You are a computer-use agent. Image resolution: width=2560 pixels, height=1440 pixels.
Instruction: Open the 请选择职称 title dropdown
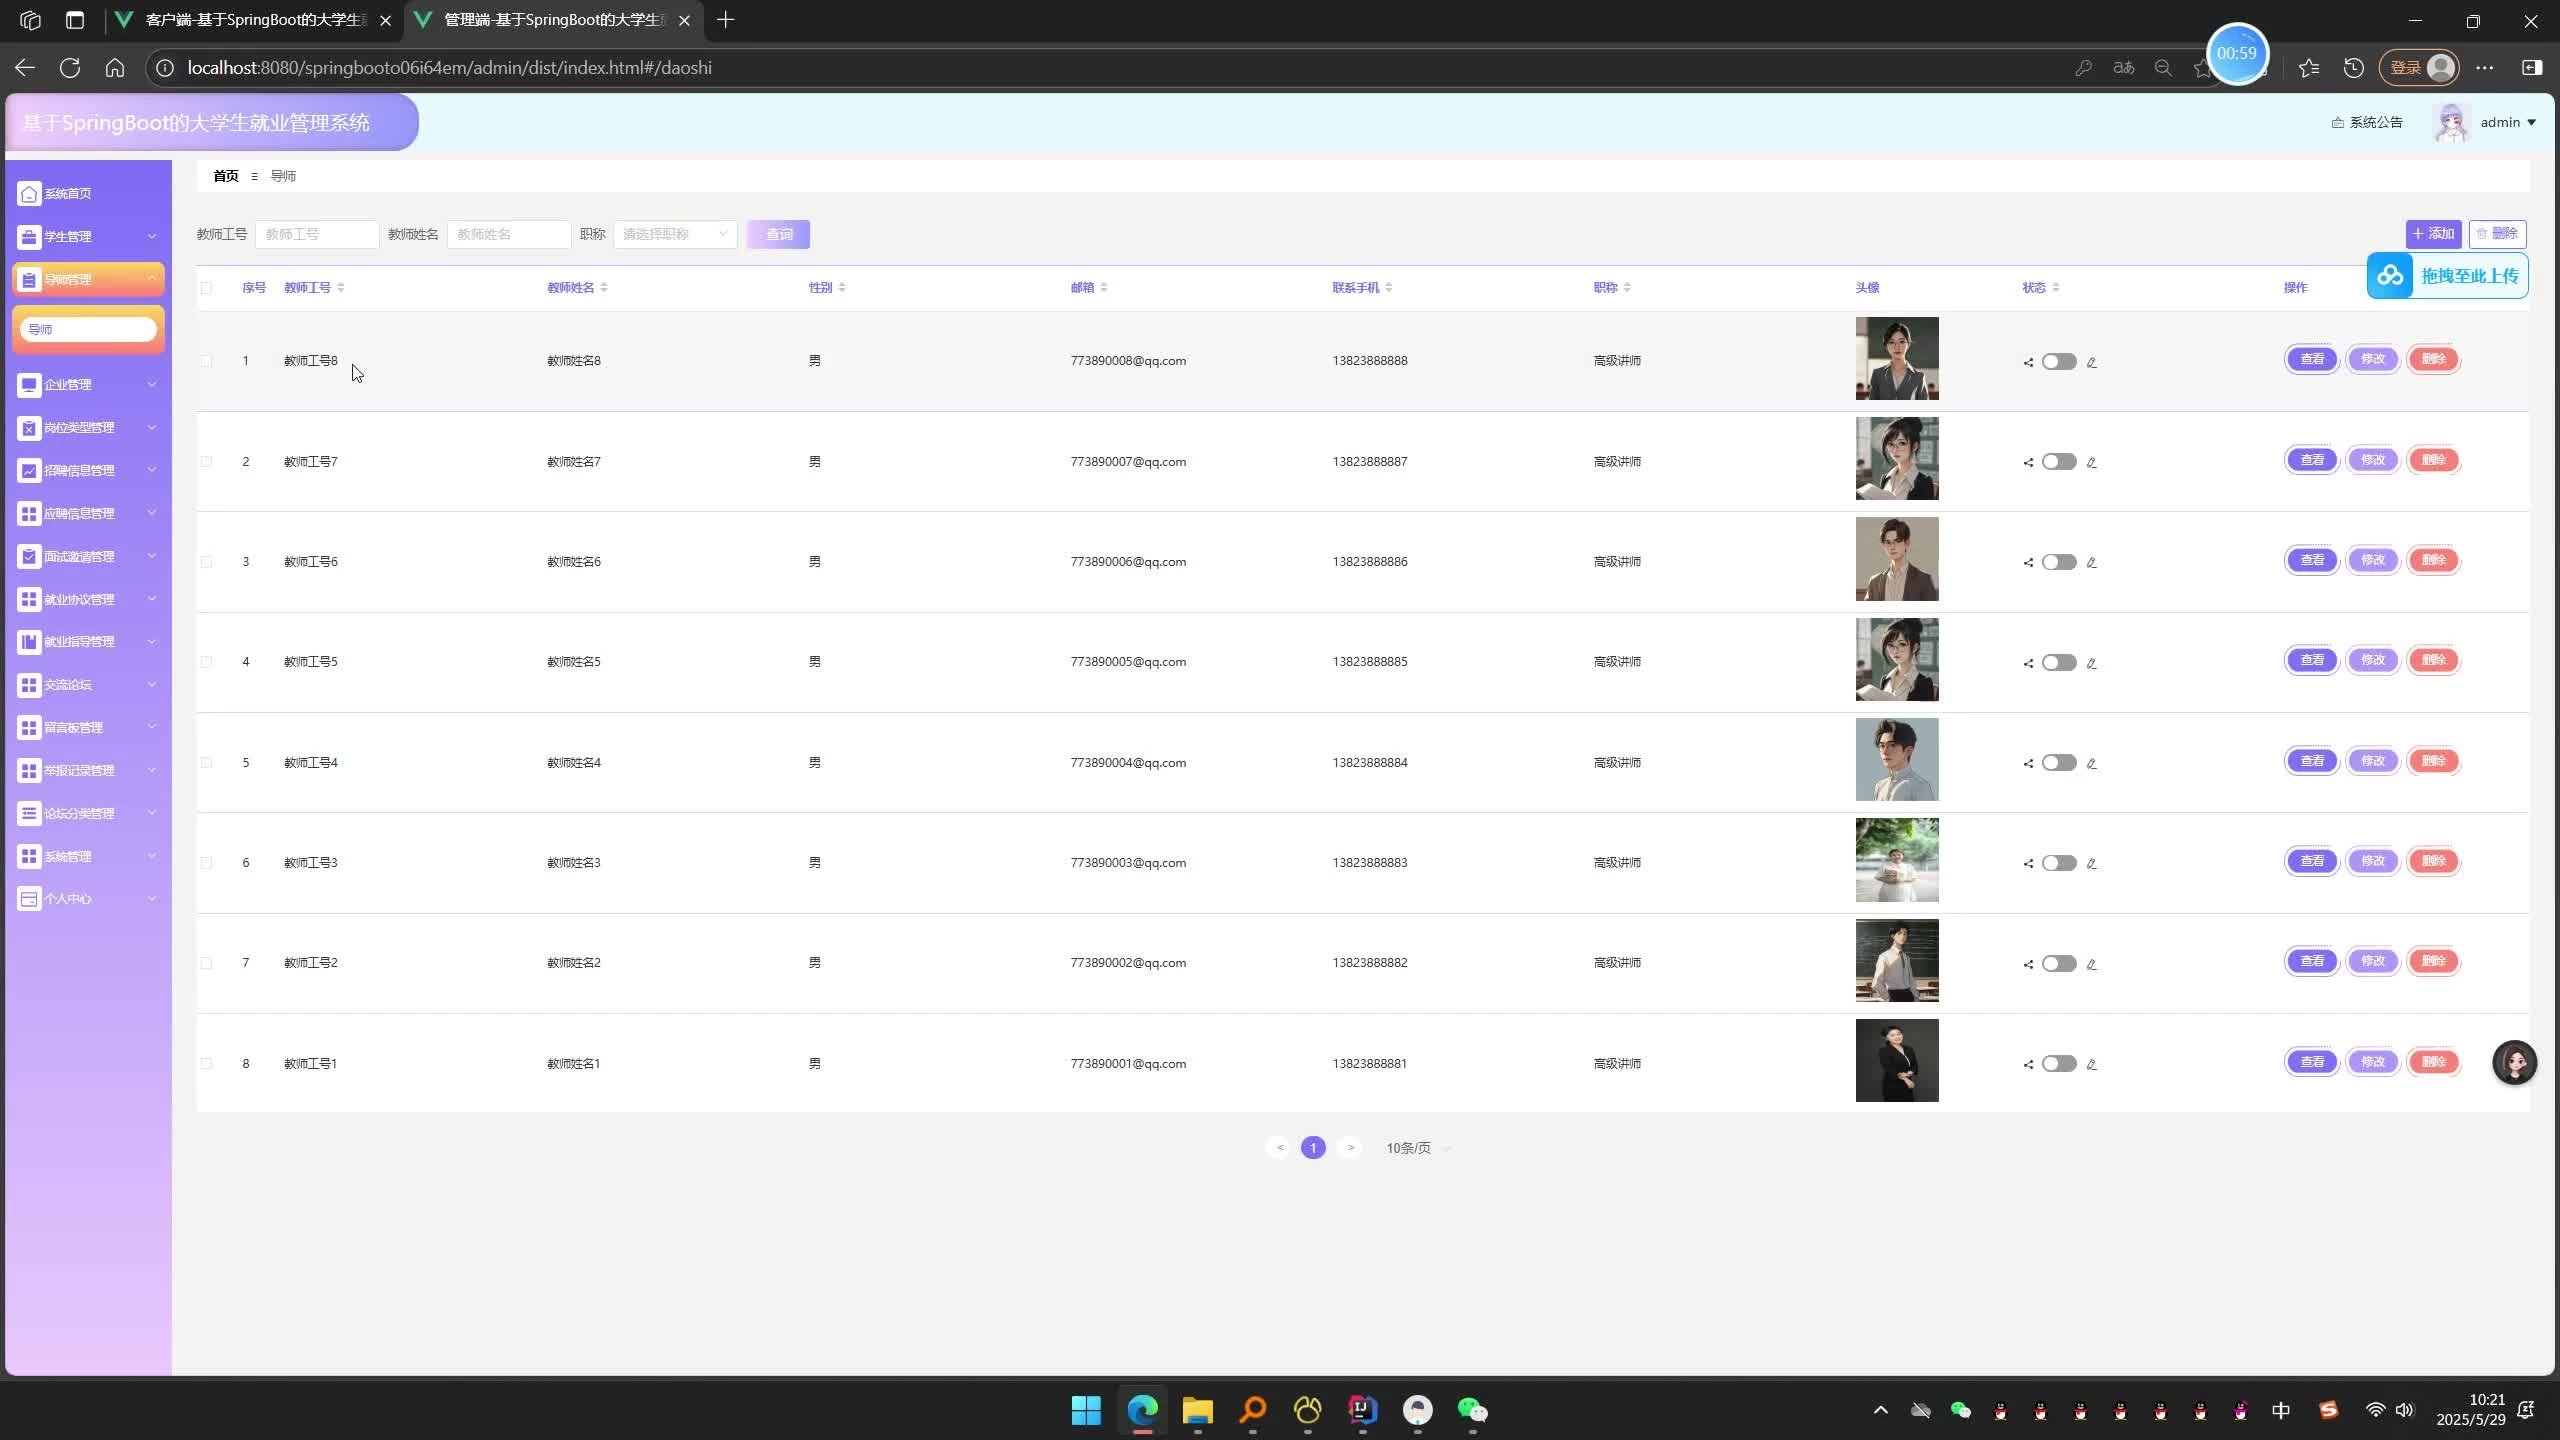(x=675, y=234)
